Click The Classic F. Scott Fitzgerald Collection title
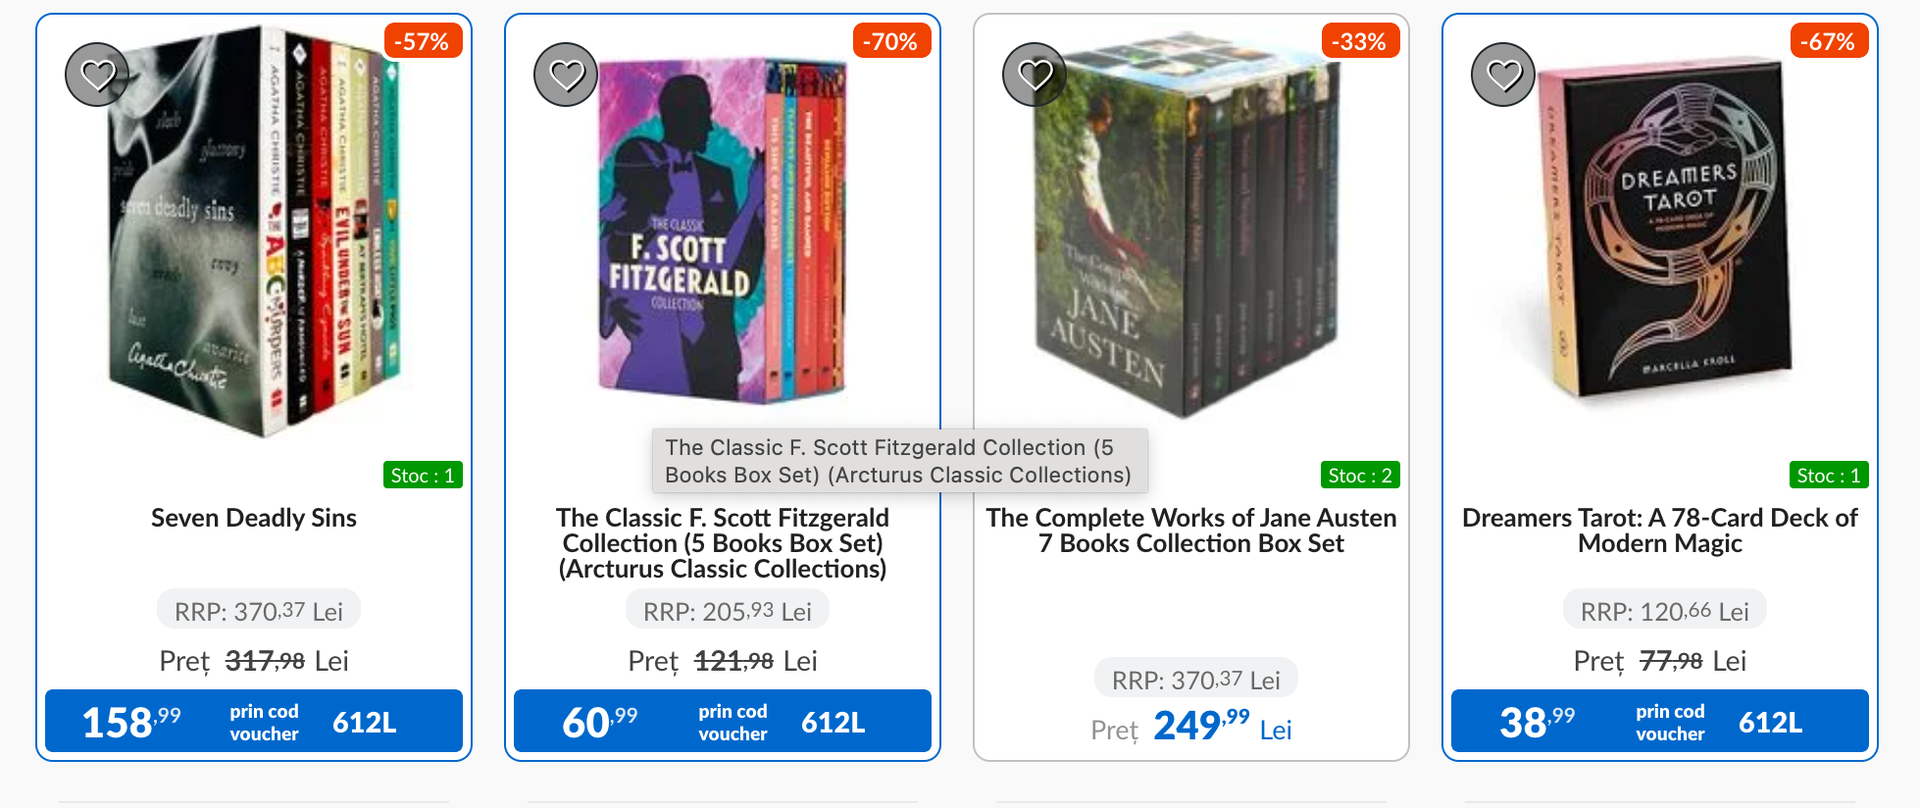 click(722, 543)
